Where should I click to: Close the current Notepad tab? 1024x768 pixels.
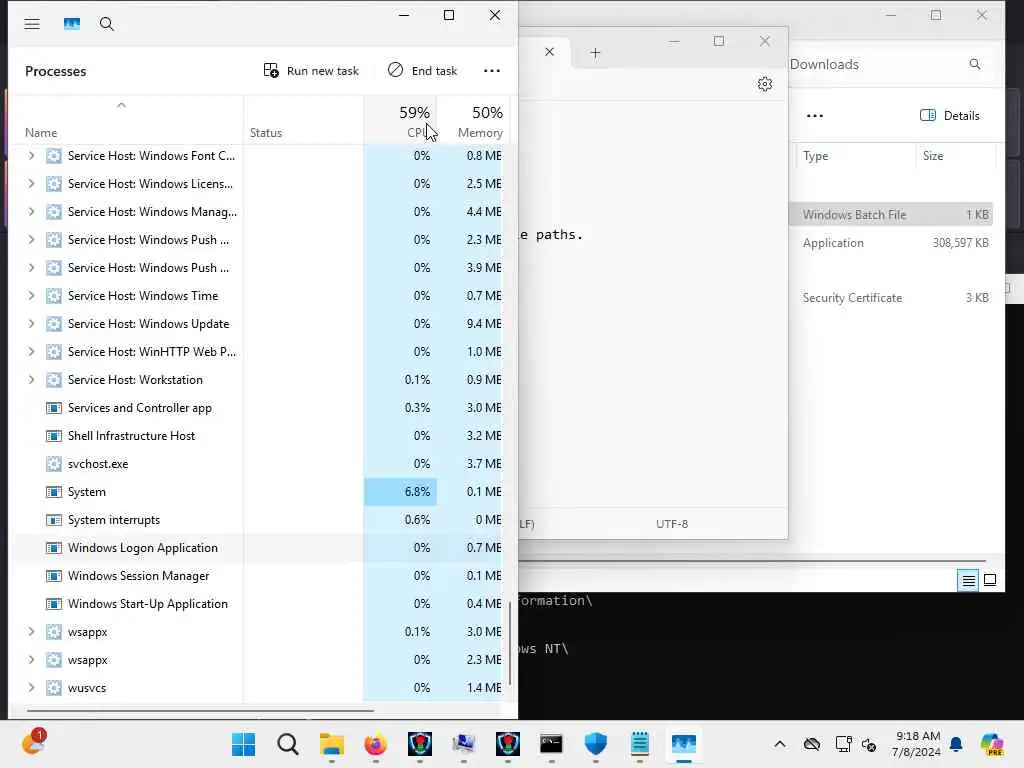point(549,52)
